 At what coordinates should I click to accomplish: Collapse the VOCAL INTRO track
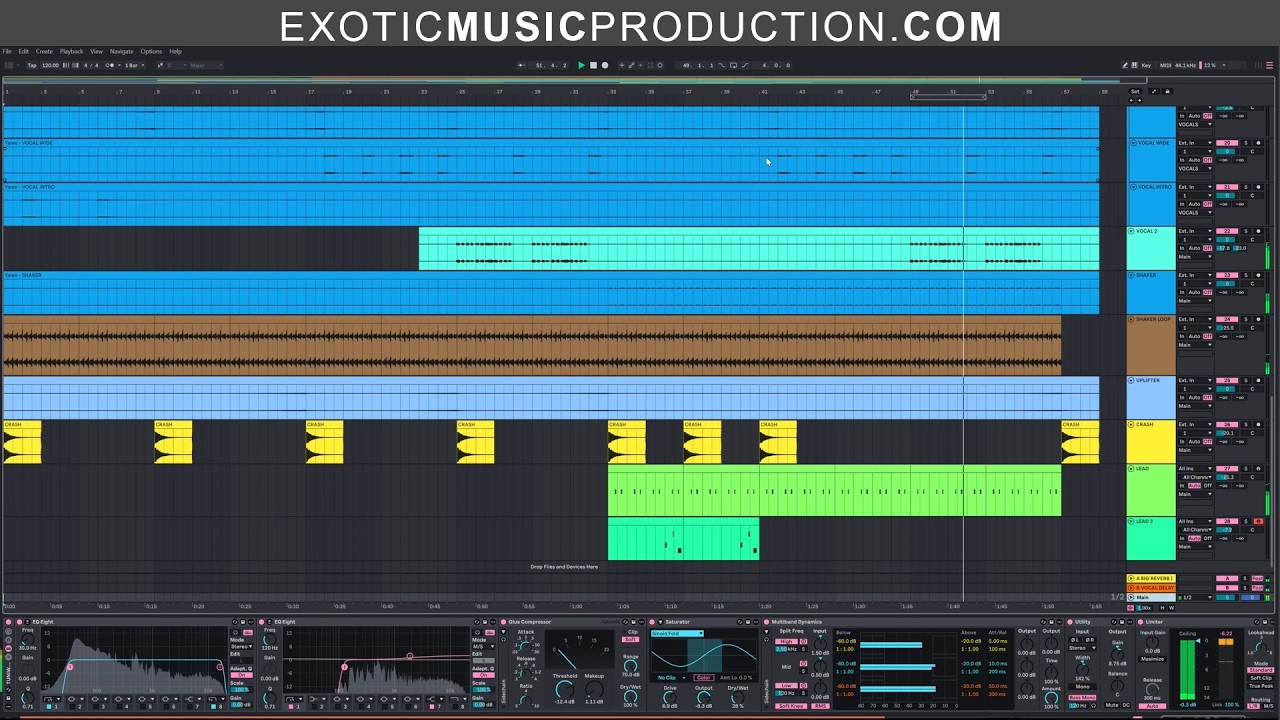click(1133, 187)
